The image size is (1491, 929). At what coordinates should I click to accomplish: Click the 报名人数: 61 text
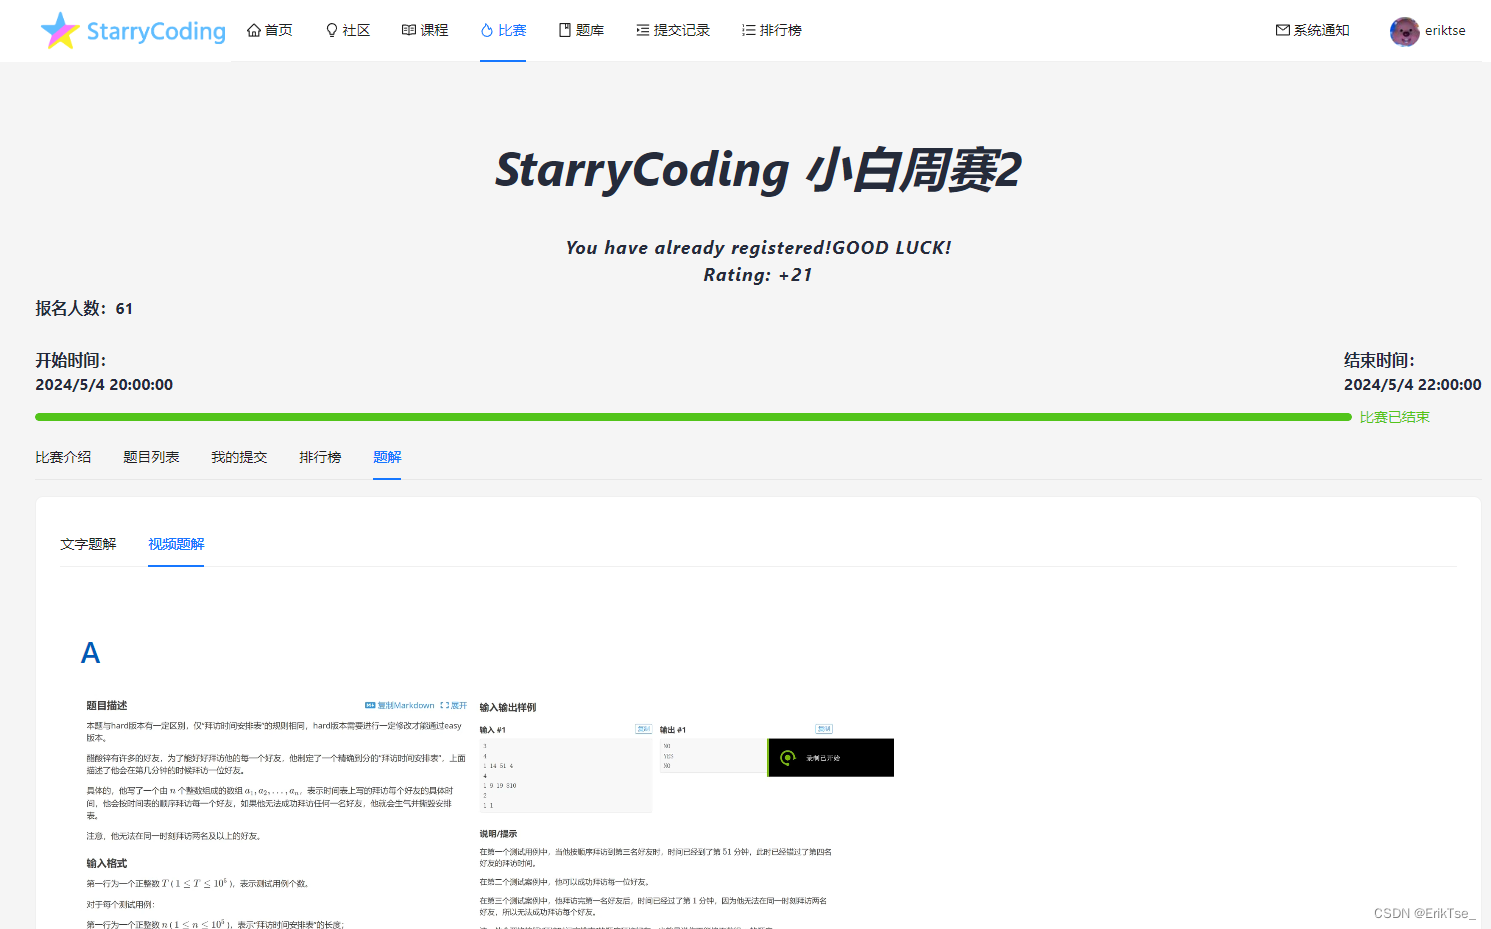coord(84,308)
